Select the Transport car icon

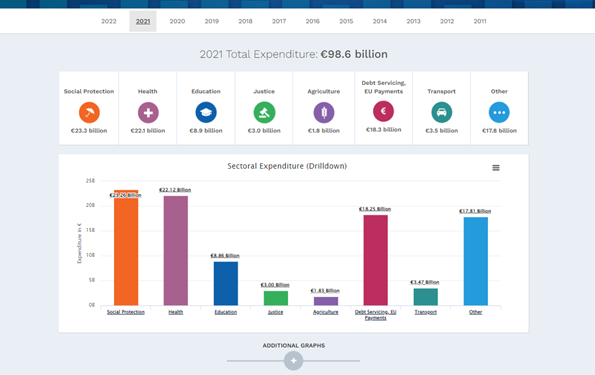(442, 112)
